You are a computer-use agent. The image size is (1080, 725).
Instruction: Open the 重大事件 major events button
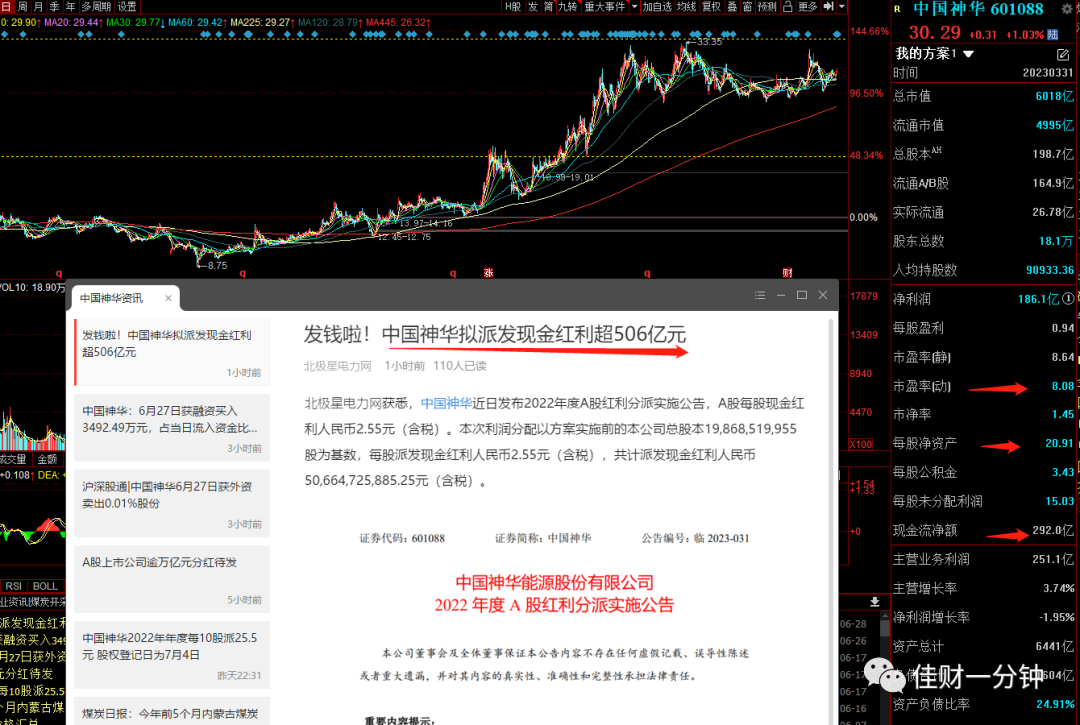pos(605,6)
